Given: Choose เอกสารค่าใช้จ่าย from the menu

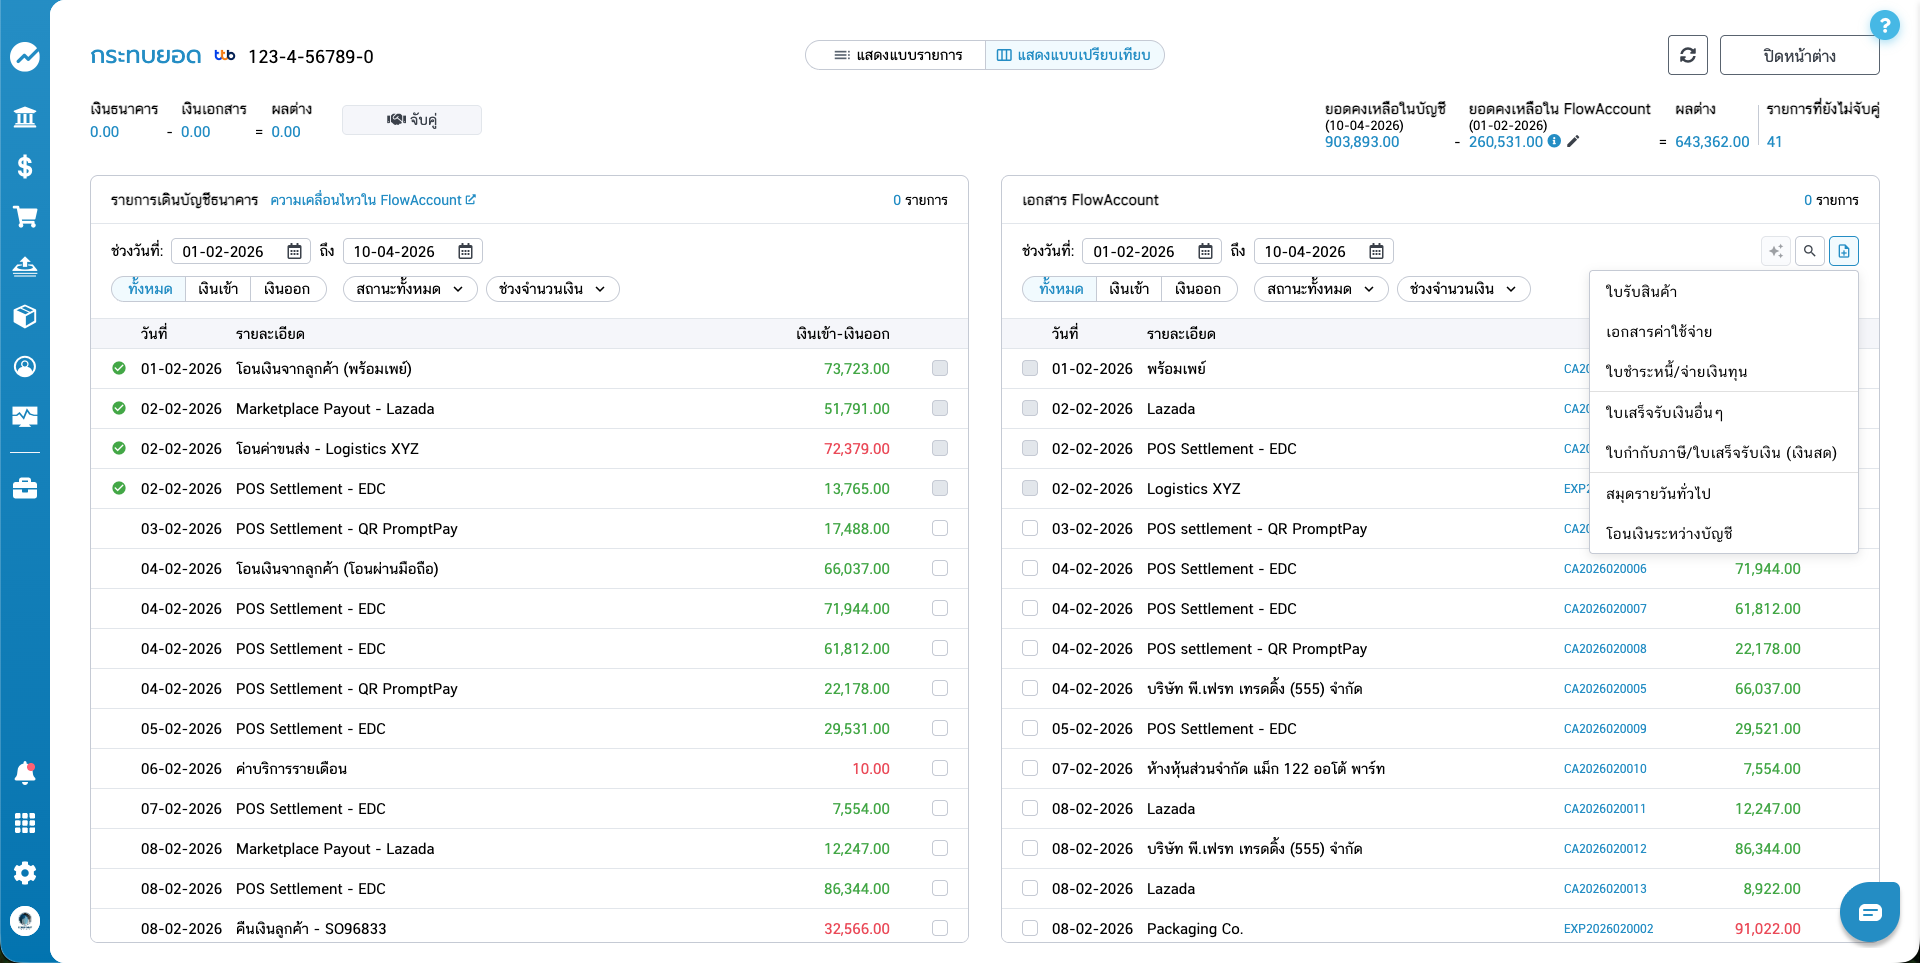Looking at the screenshot, I should [x=1658, y=332].
